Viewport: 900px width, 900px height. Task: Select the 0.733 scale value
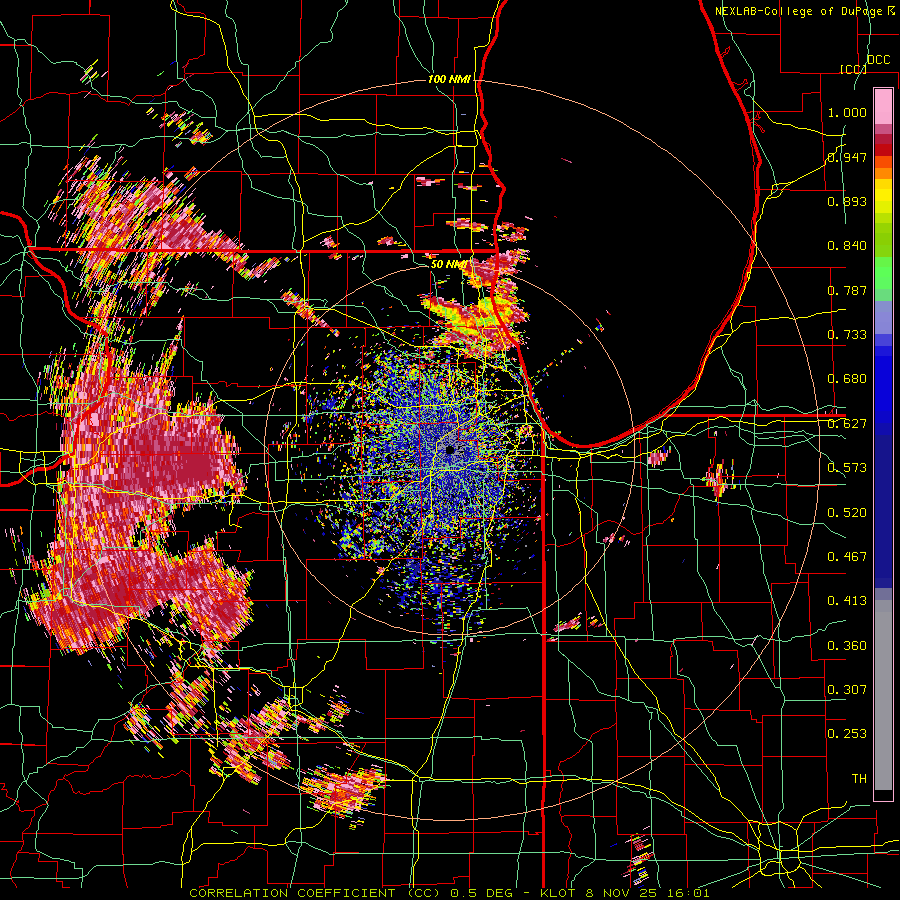847,335
